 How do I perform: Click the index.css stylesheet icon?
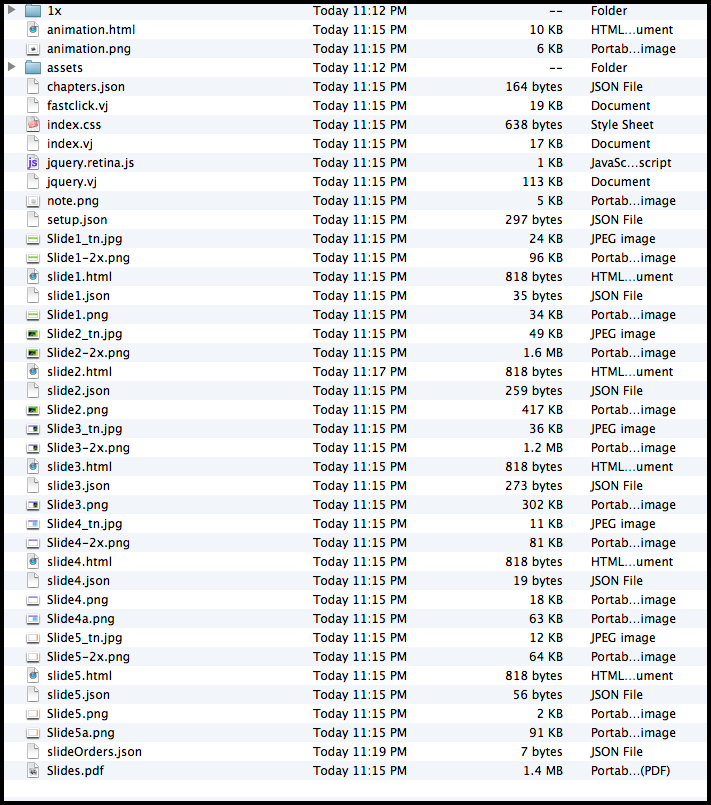coord(33,124)
